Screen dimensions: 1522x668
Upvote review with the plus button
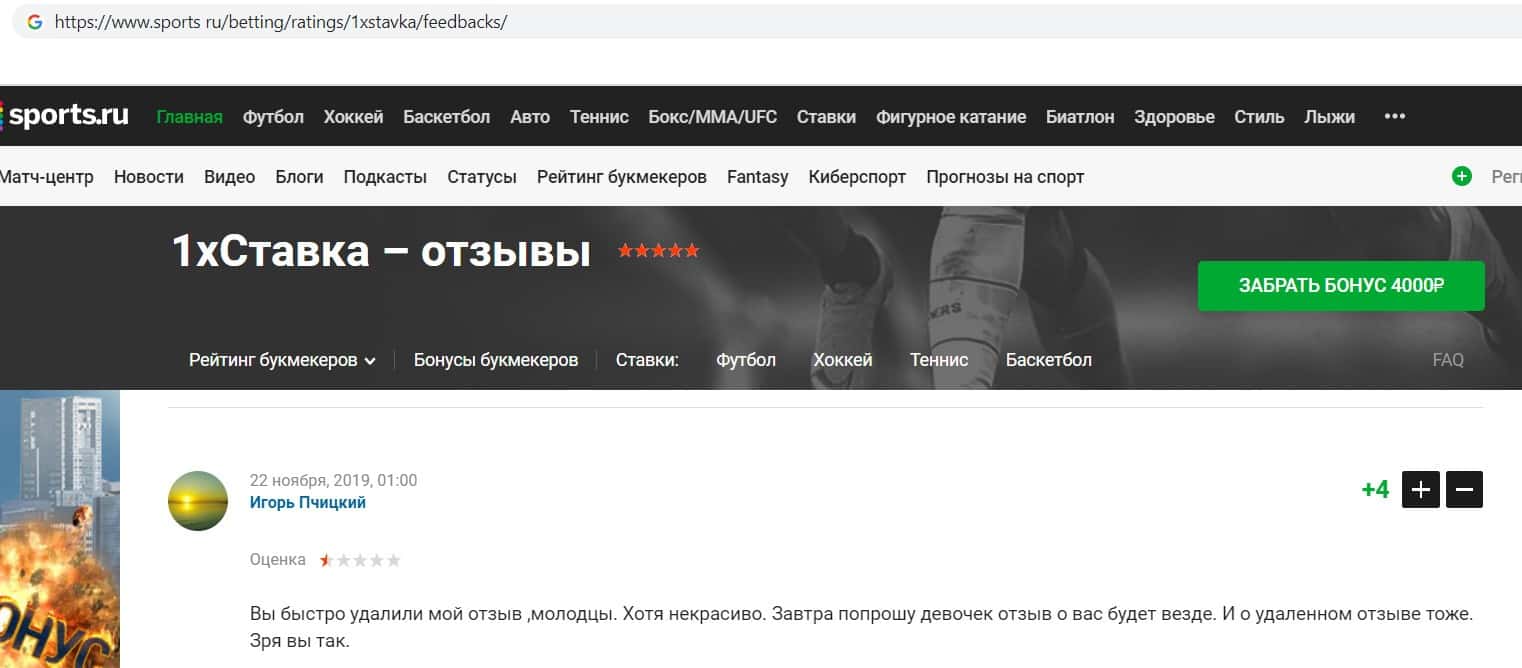click(1421, 490)
